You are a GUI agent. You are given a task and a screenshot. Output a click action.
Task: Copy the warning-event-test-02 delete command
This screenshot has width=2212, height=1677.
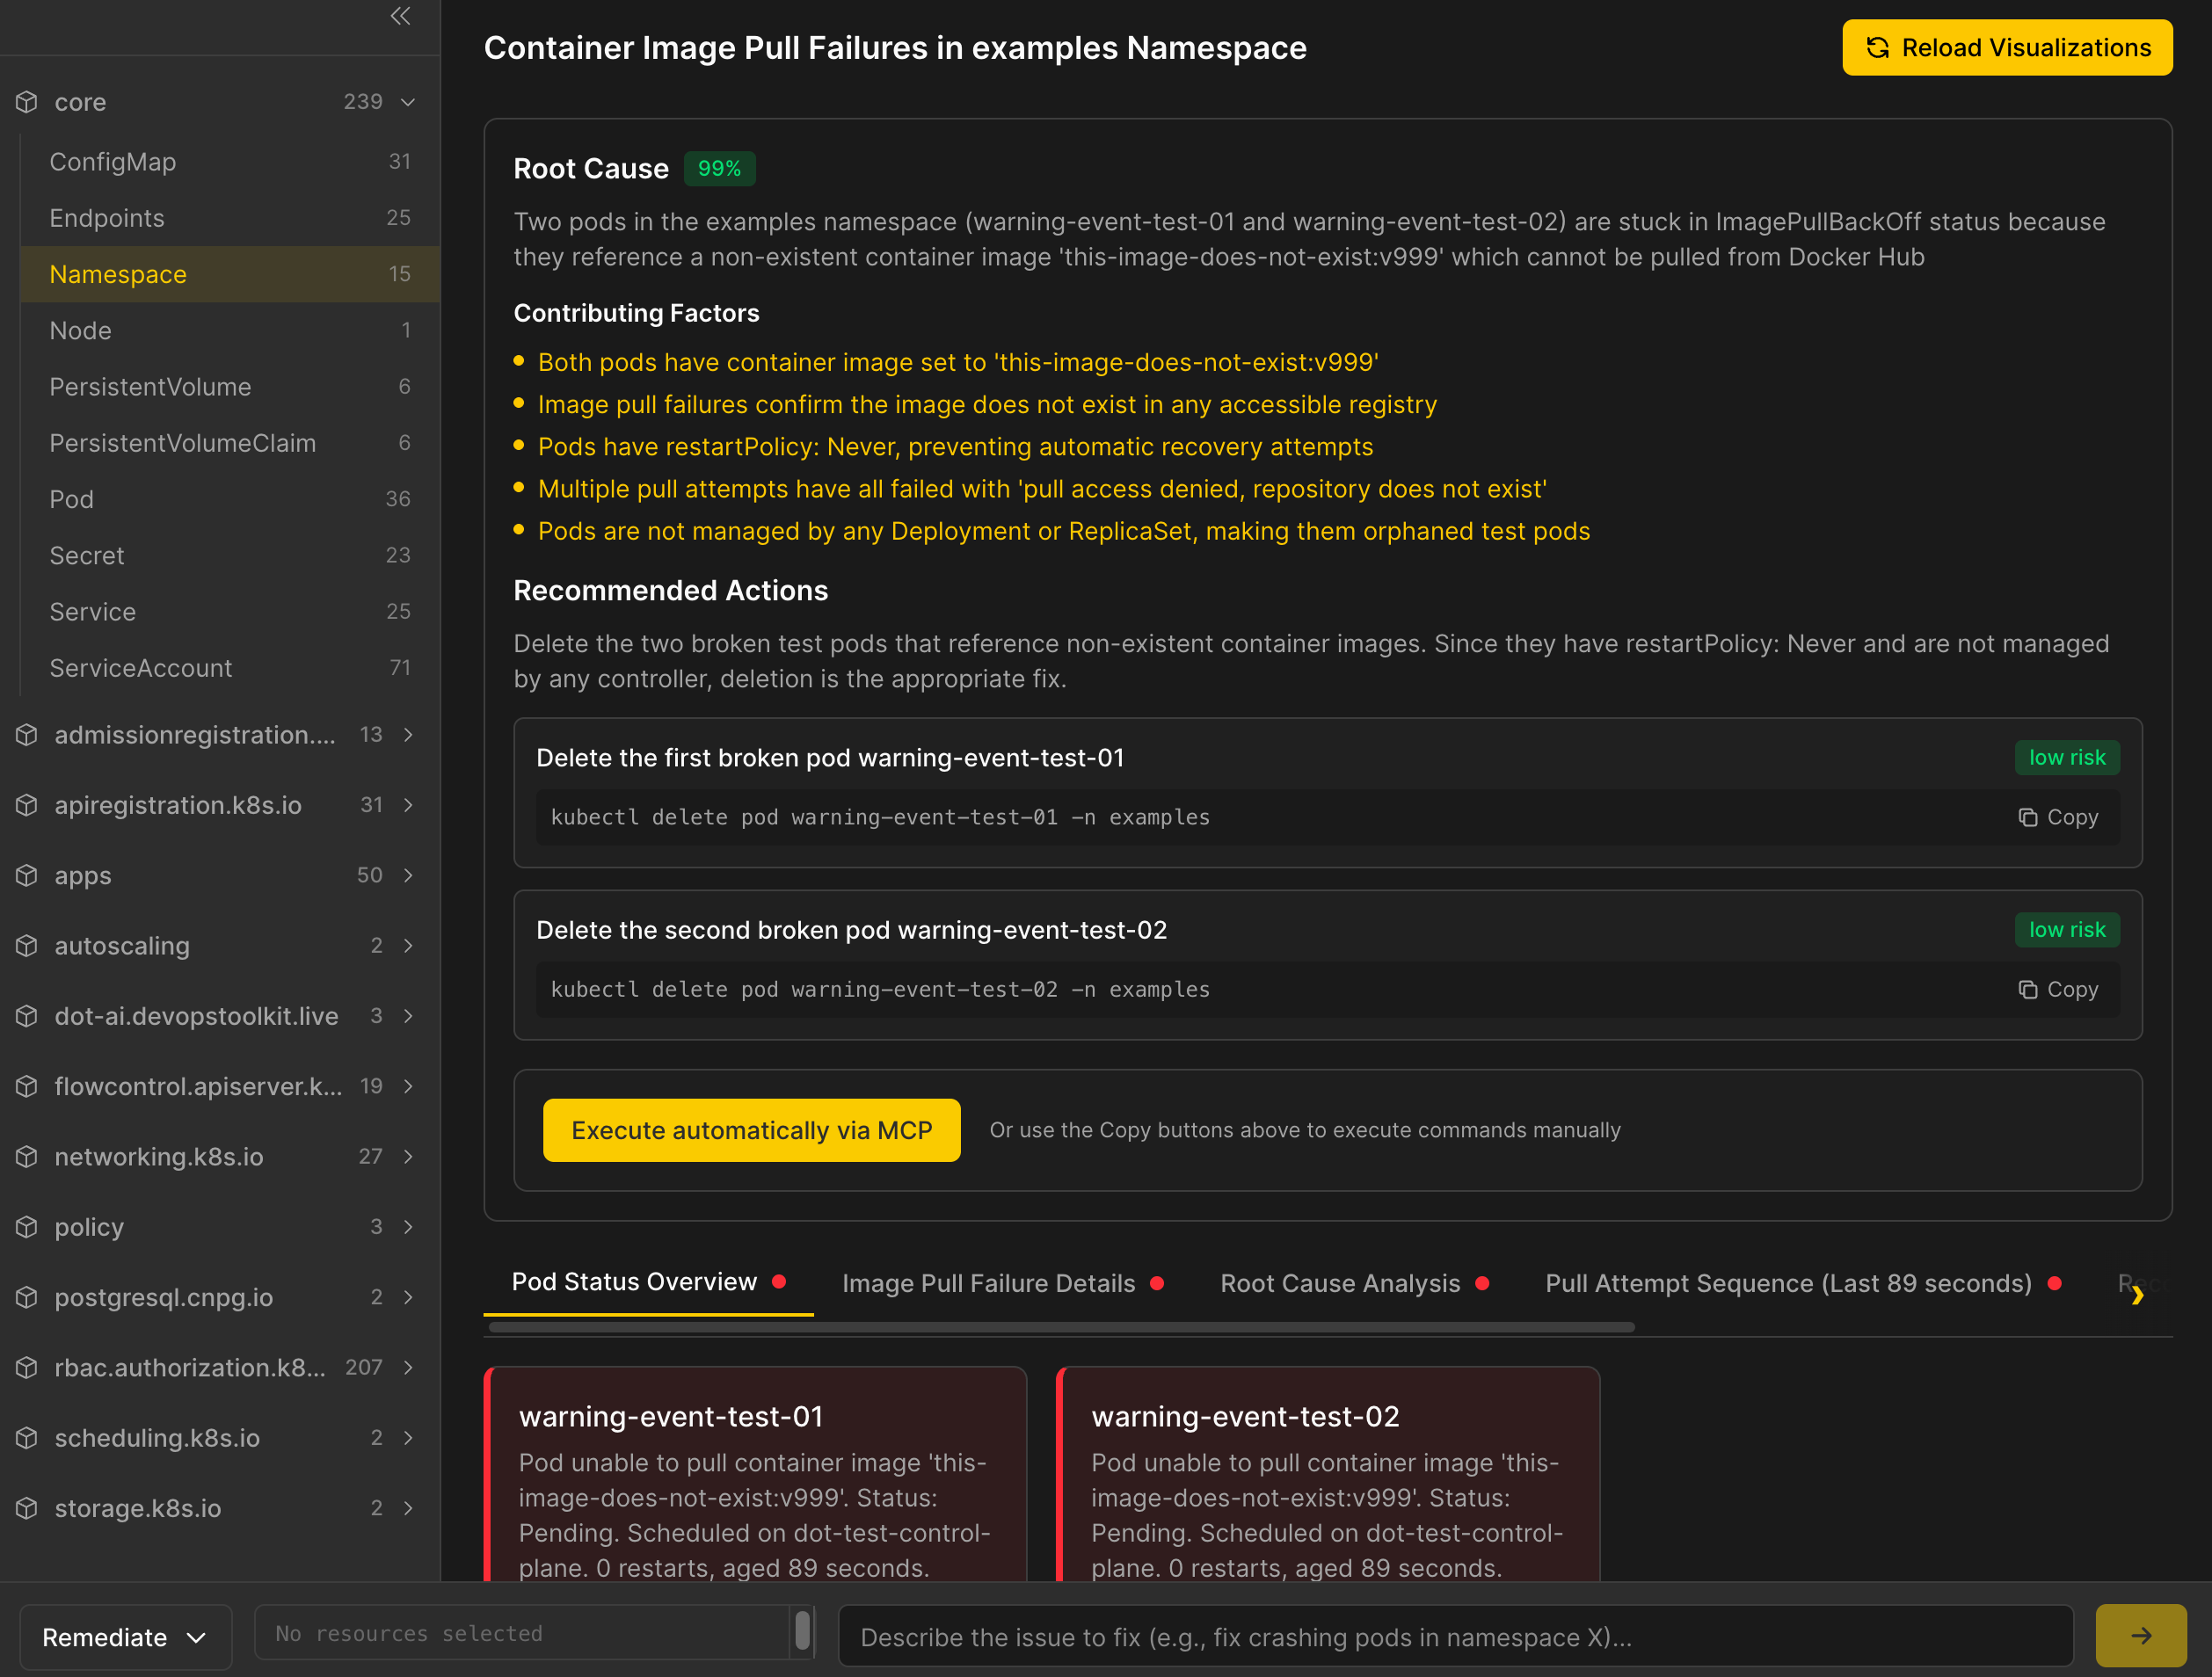2058,989
